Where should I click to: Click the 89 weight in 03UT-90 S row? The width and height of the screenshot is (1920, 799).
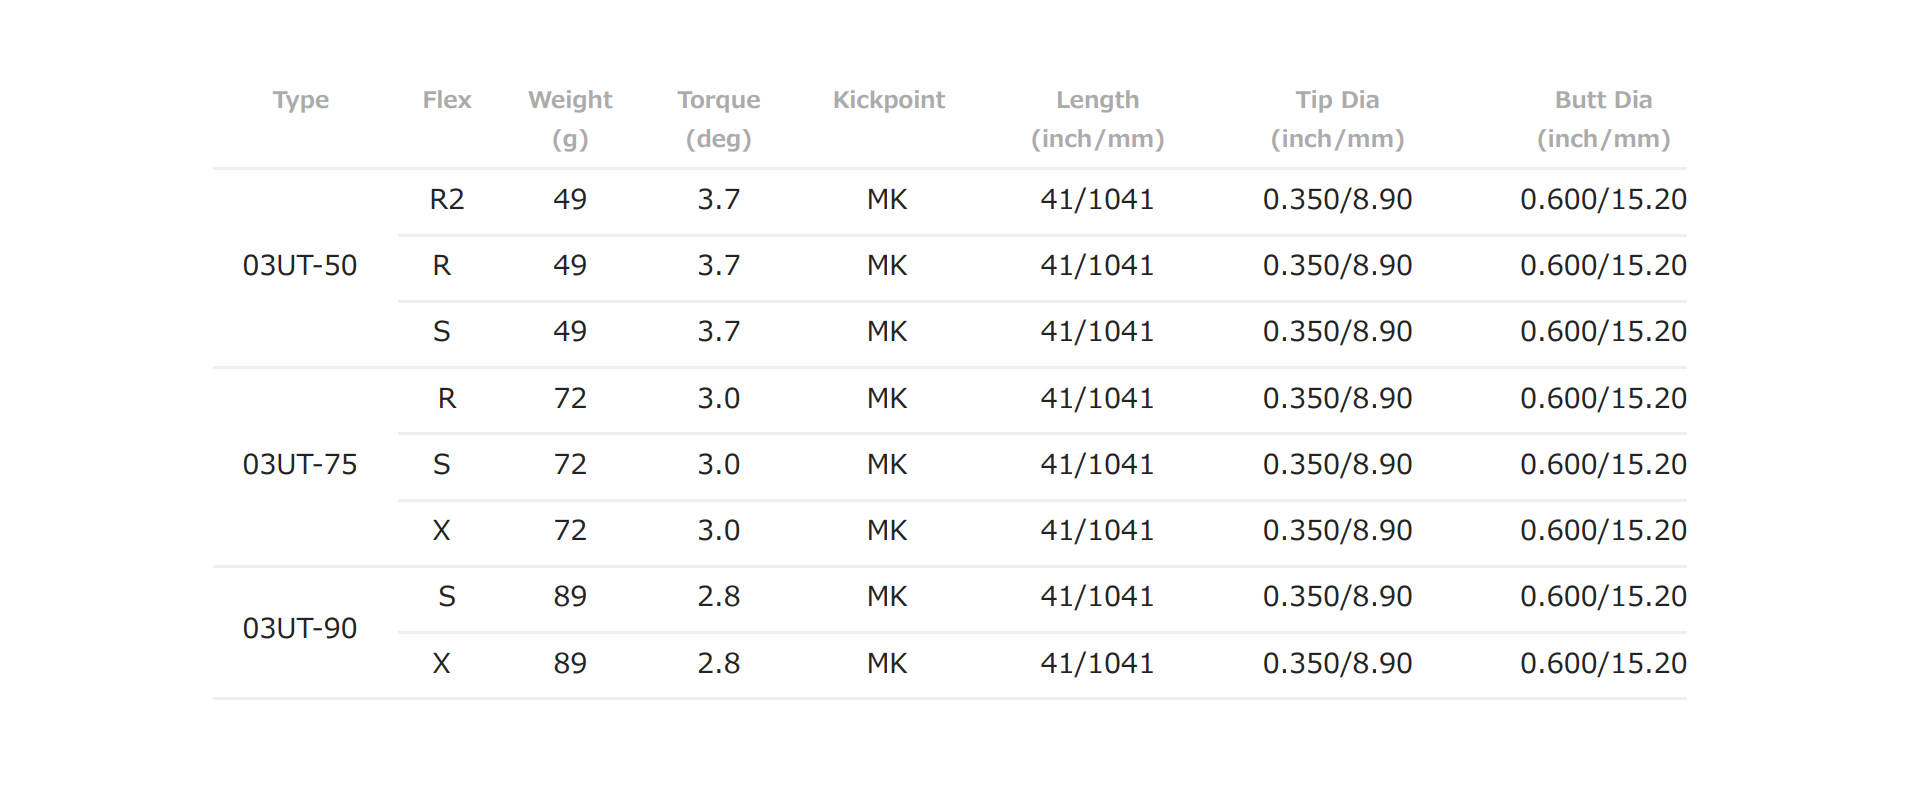point(570,597)
